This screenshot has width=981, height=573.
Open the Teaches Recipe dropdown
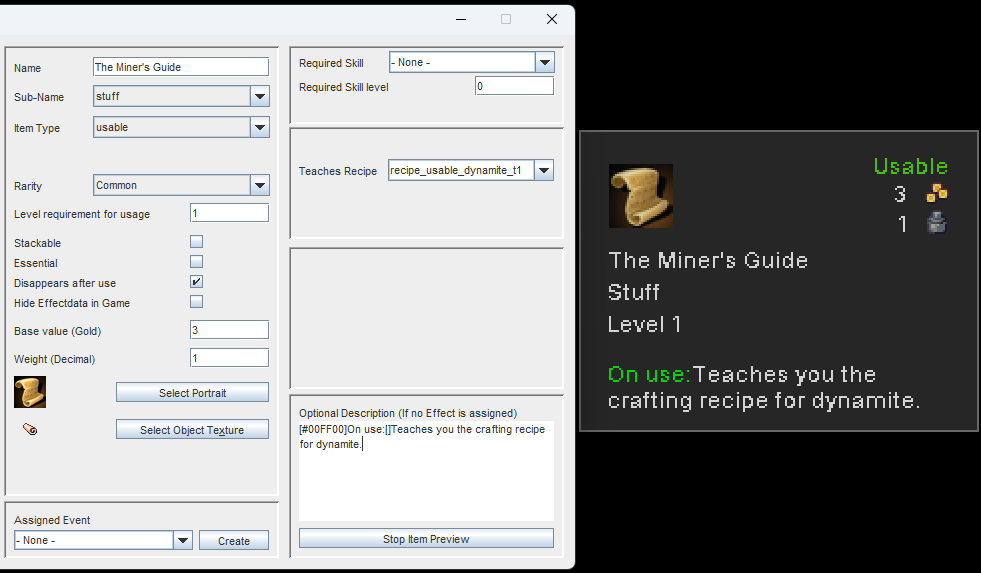pyautogui.click(x=544, y=171)
